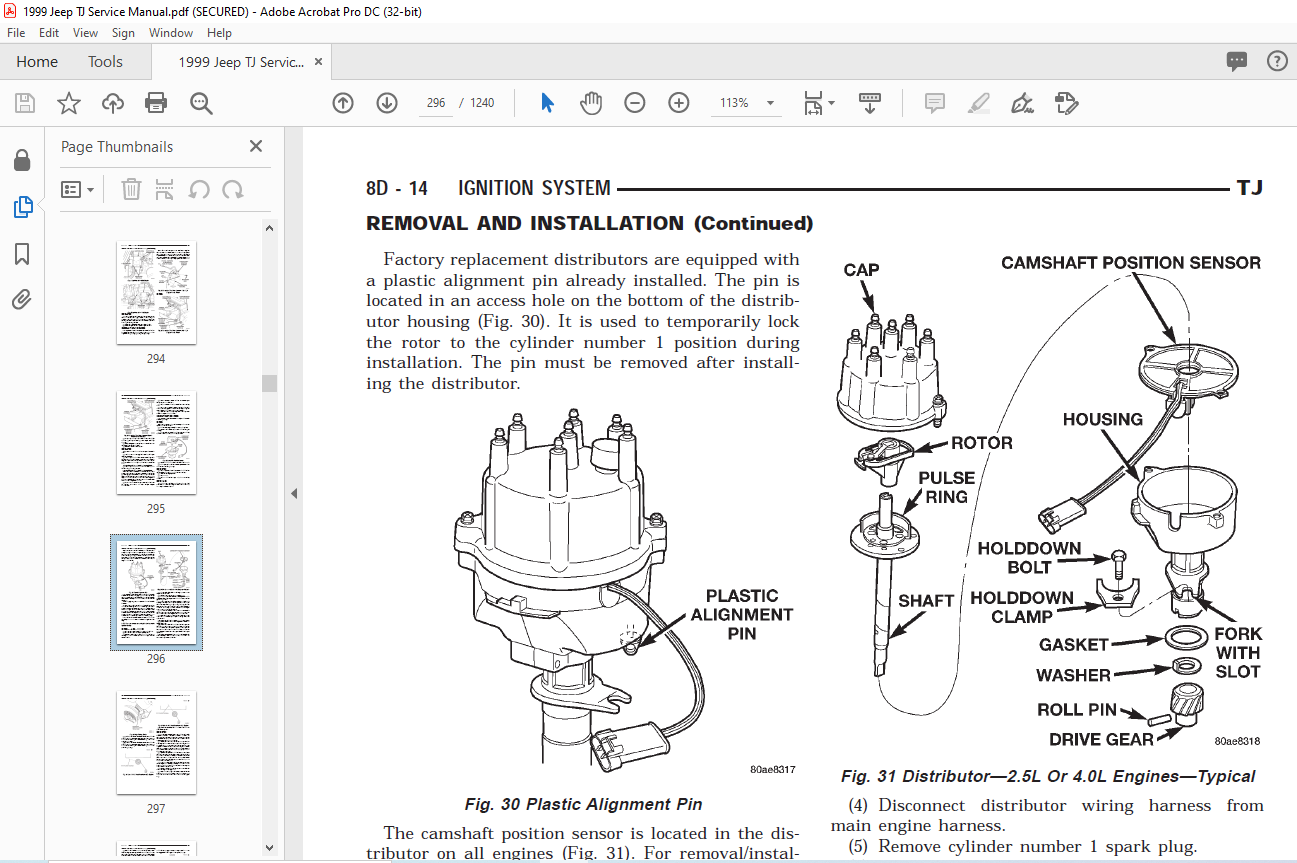Select page 296 thumbnail
The image size is (1297, 863).
156,592
